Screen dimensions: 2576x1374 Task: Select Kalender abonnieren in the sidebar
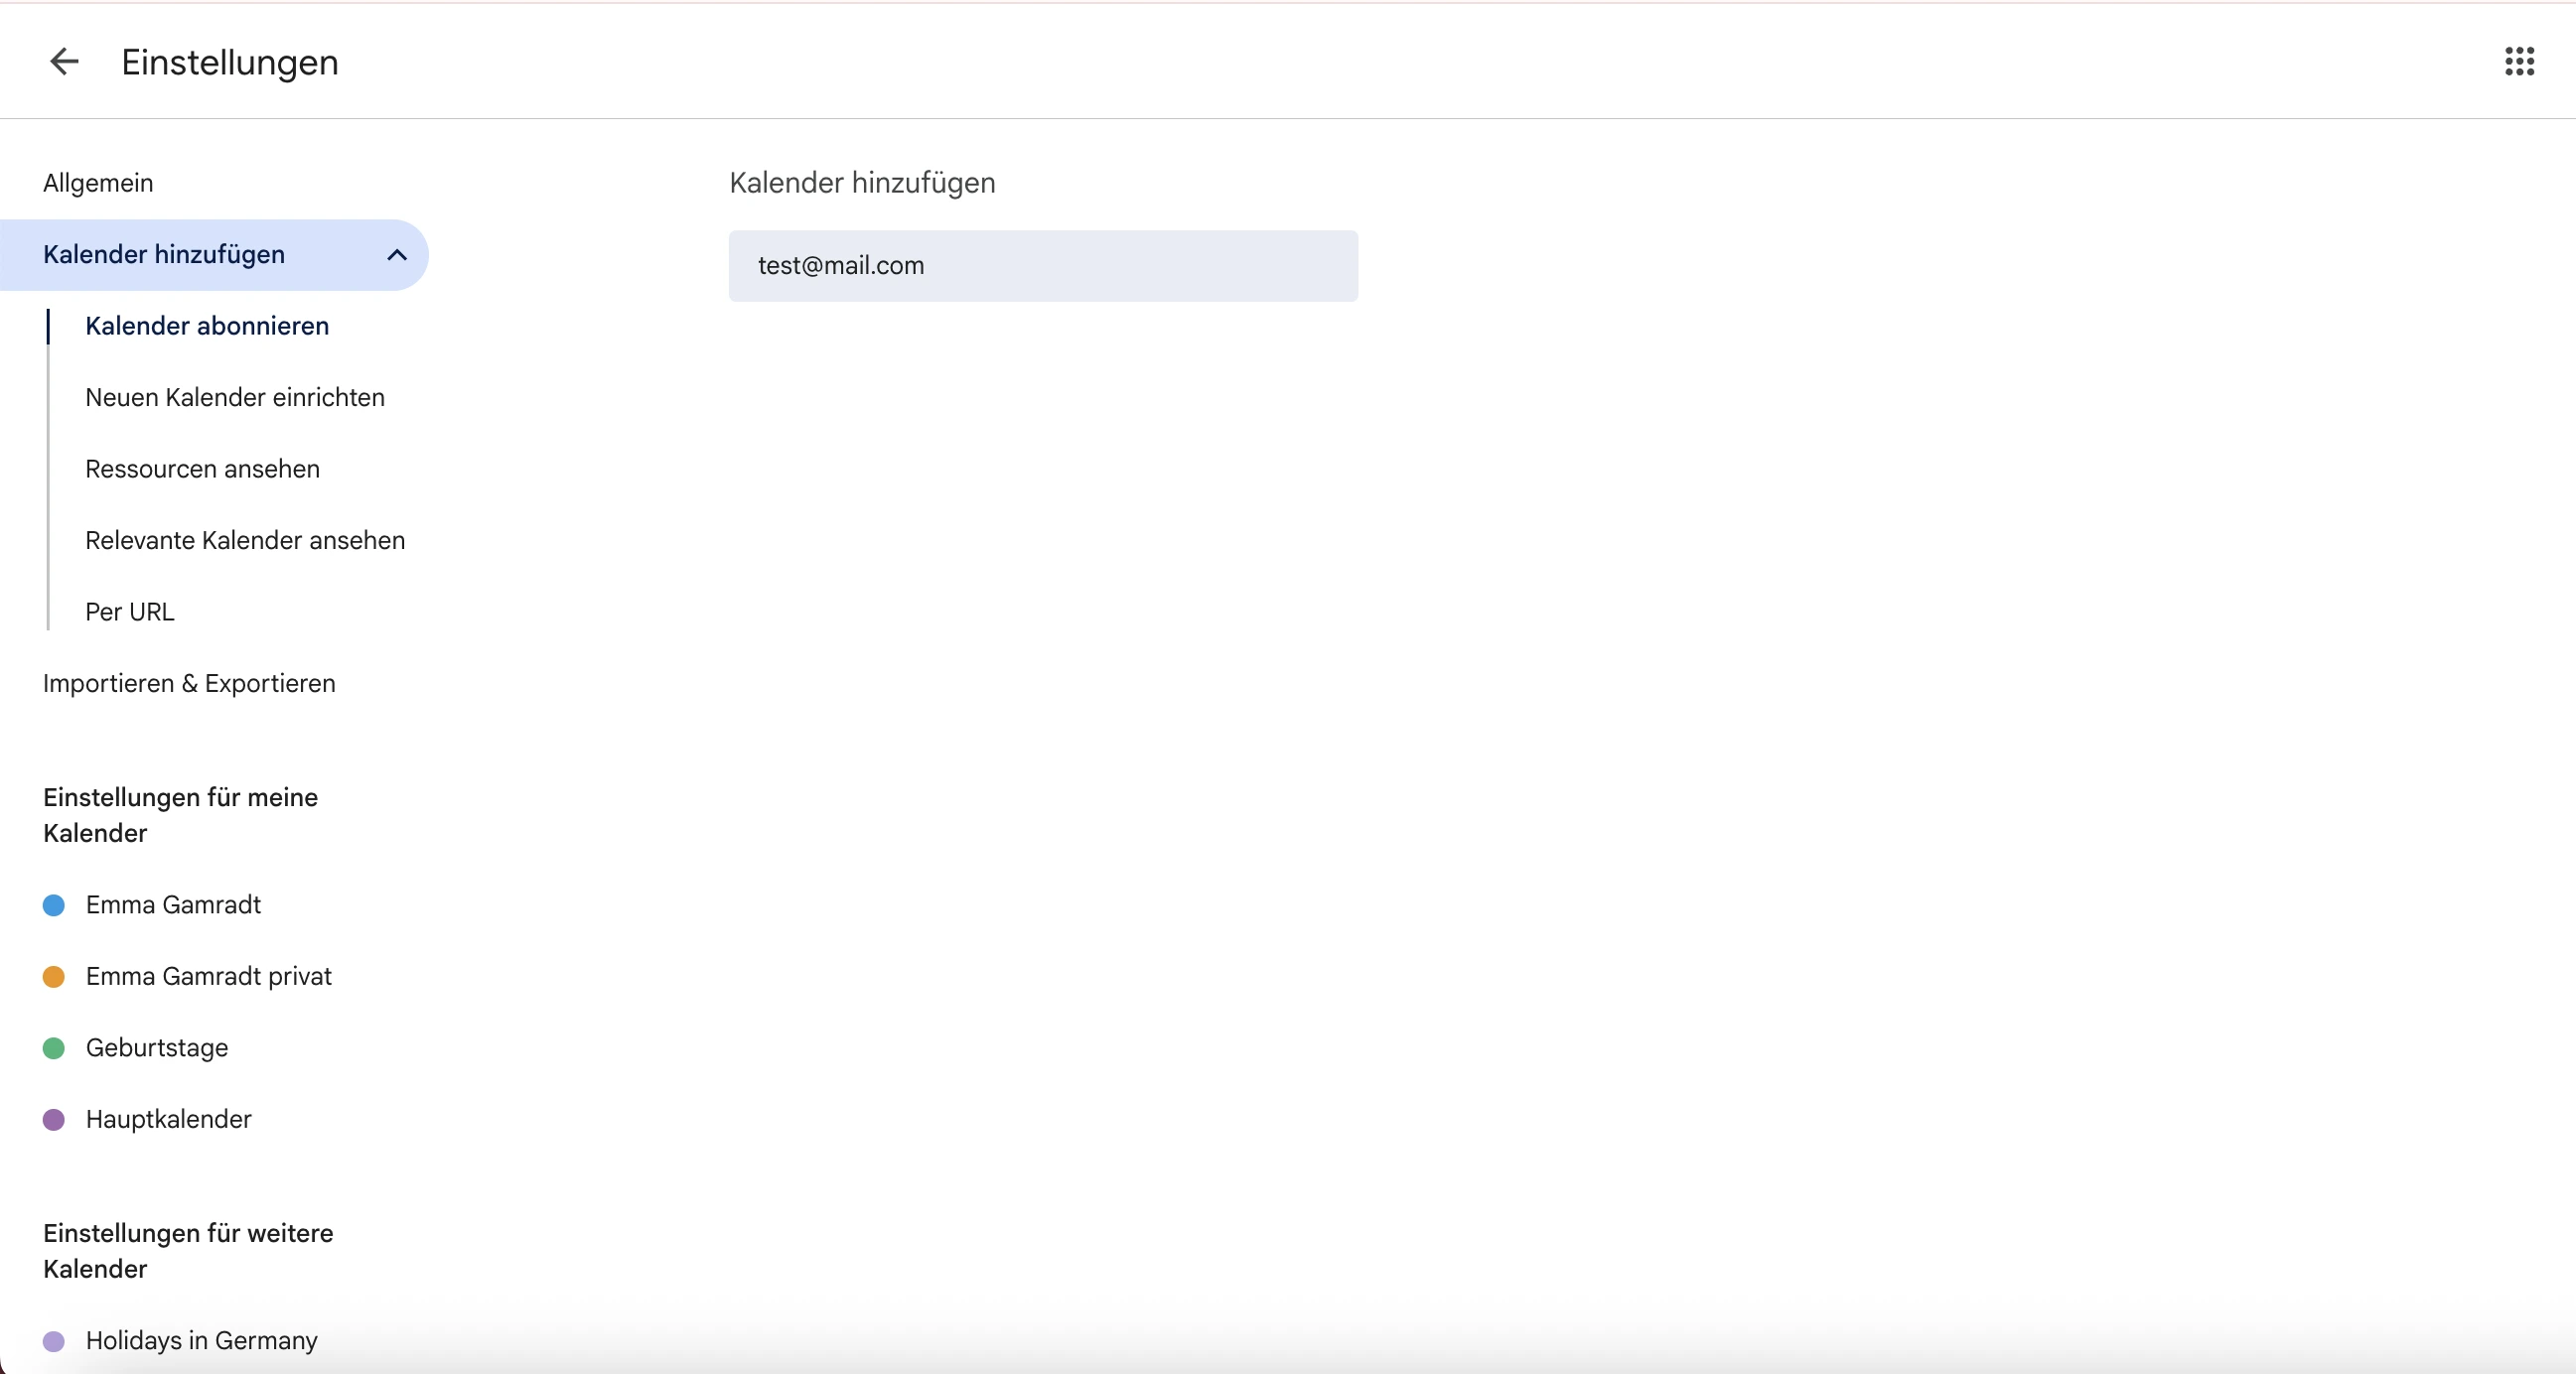pyautogui.click(x=207, y=326)
